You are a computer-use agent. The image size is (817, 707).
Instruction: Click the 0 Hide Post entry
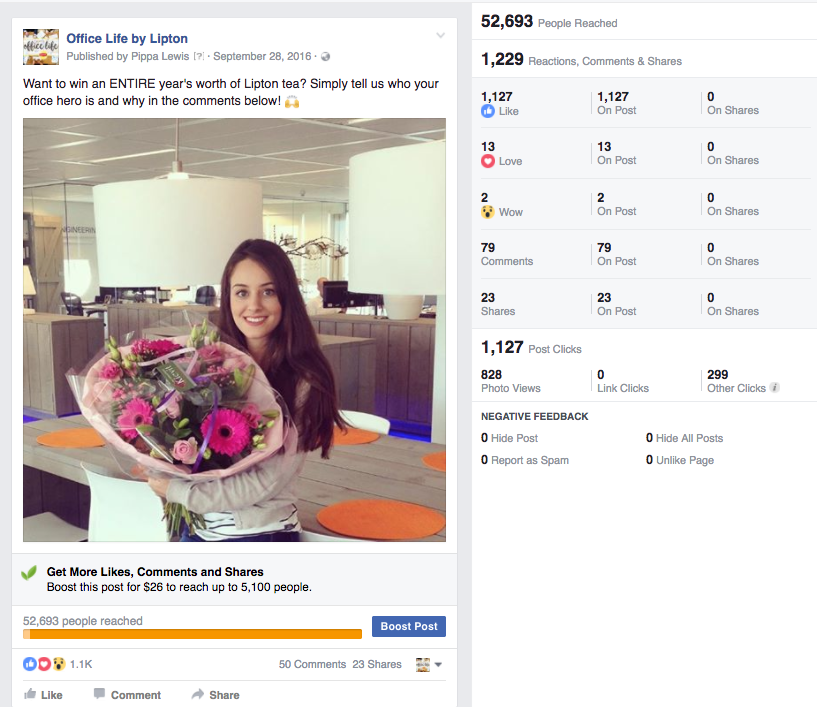[509, 438]
